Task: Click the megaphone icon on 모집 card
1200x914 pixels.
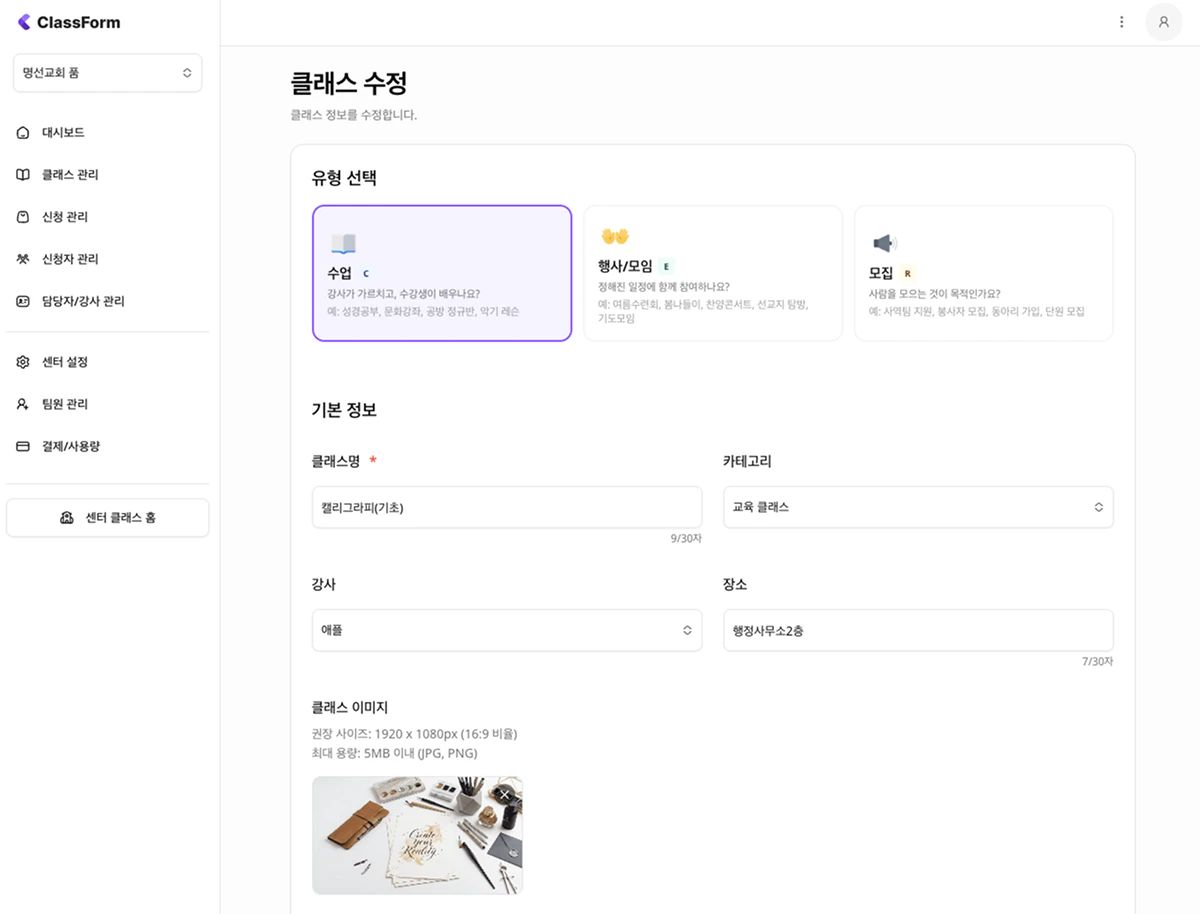Action: point(884,243)
